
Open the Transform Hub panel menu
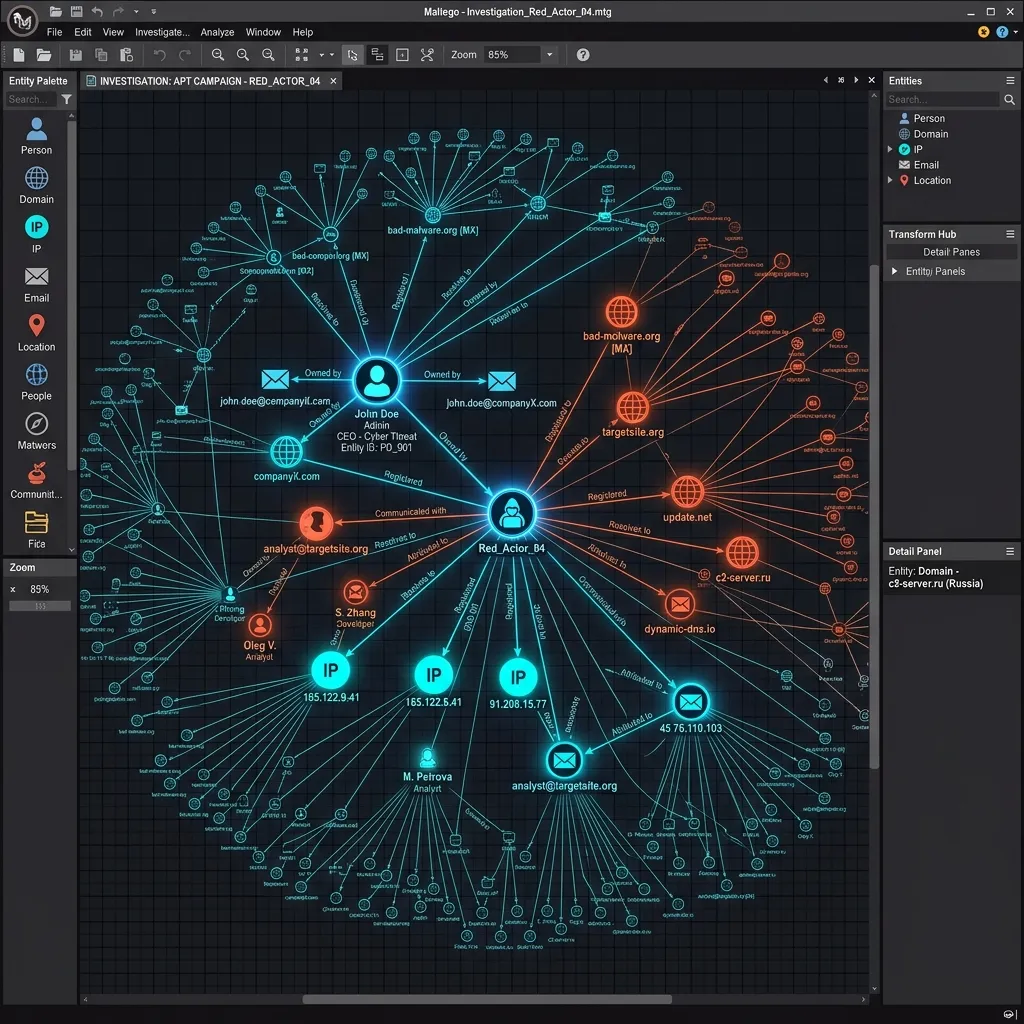point(1010,234)
